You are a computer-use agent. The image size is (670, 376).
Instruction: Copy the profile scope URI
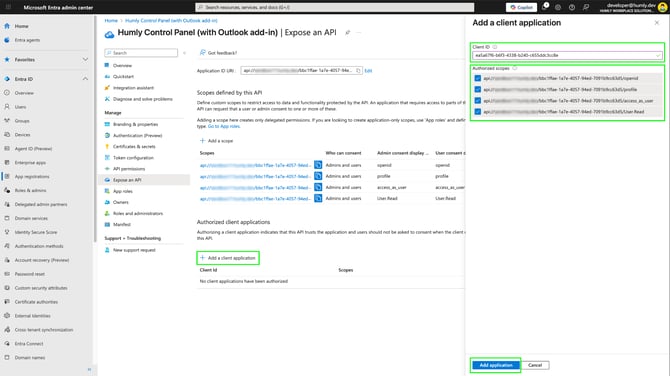click(318, 176)
